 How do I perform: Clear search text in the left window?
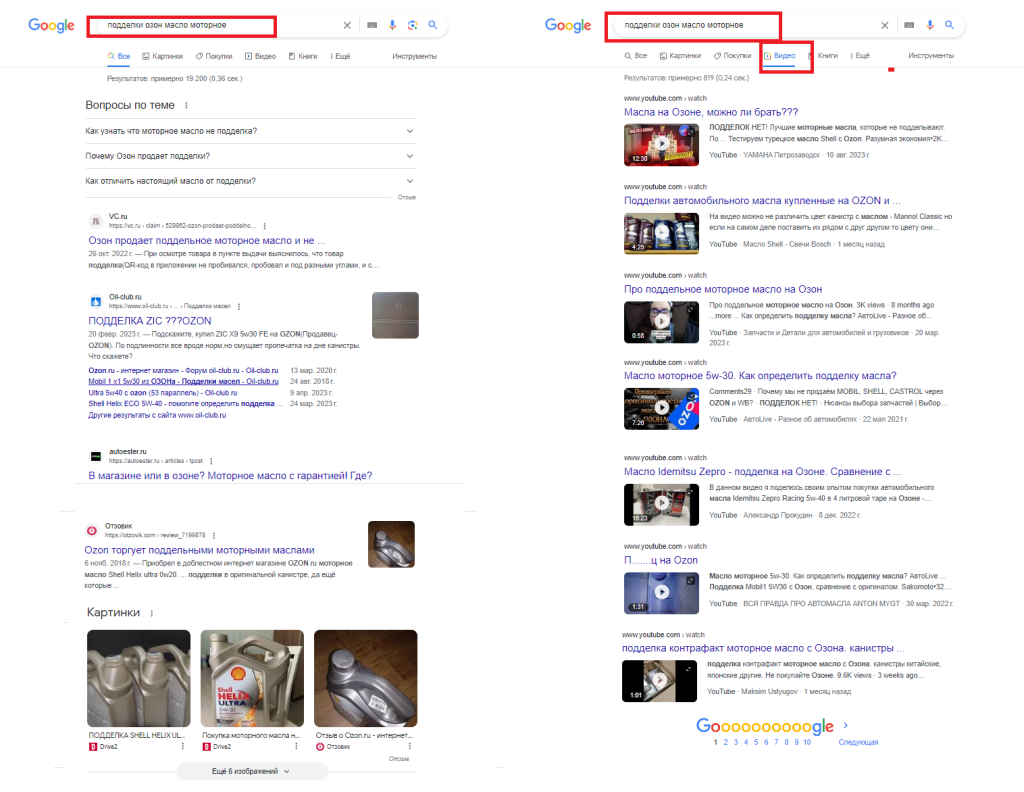347,25
